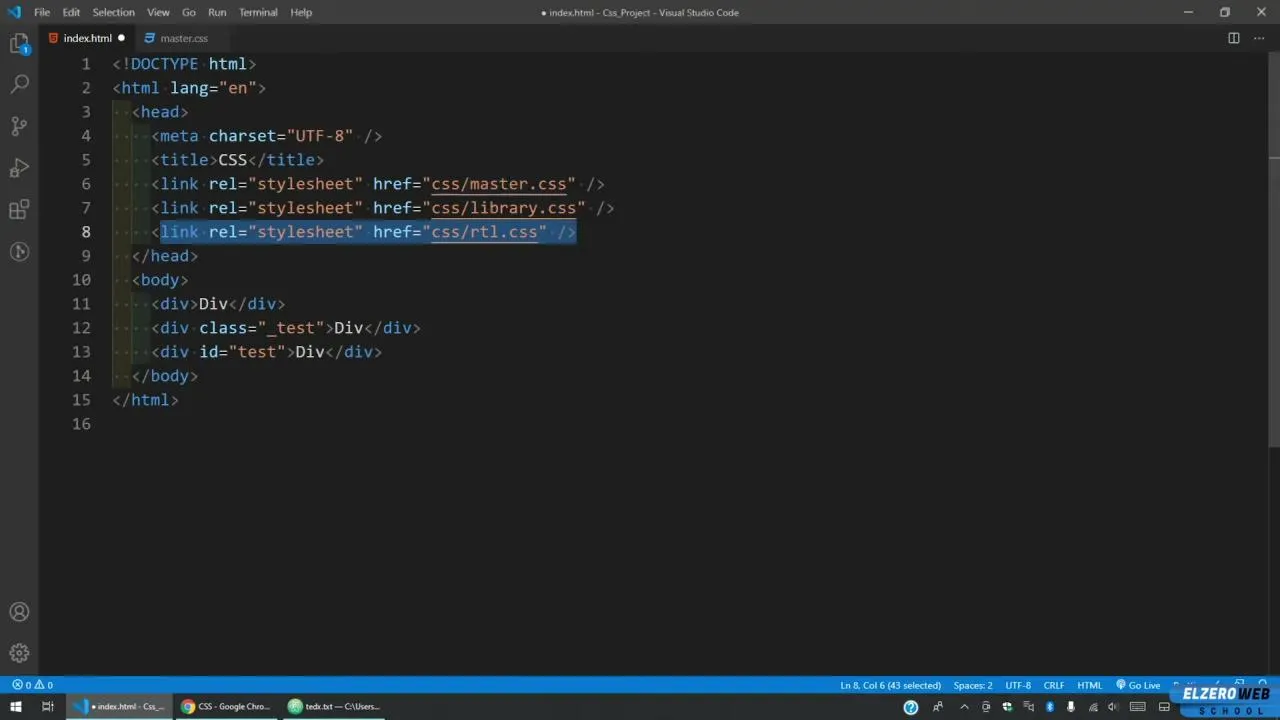Open the People tray icon
Screen dimensions: 1280x720
coord(938,707)
